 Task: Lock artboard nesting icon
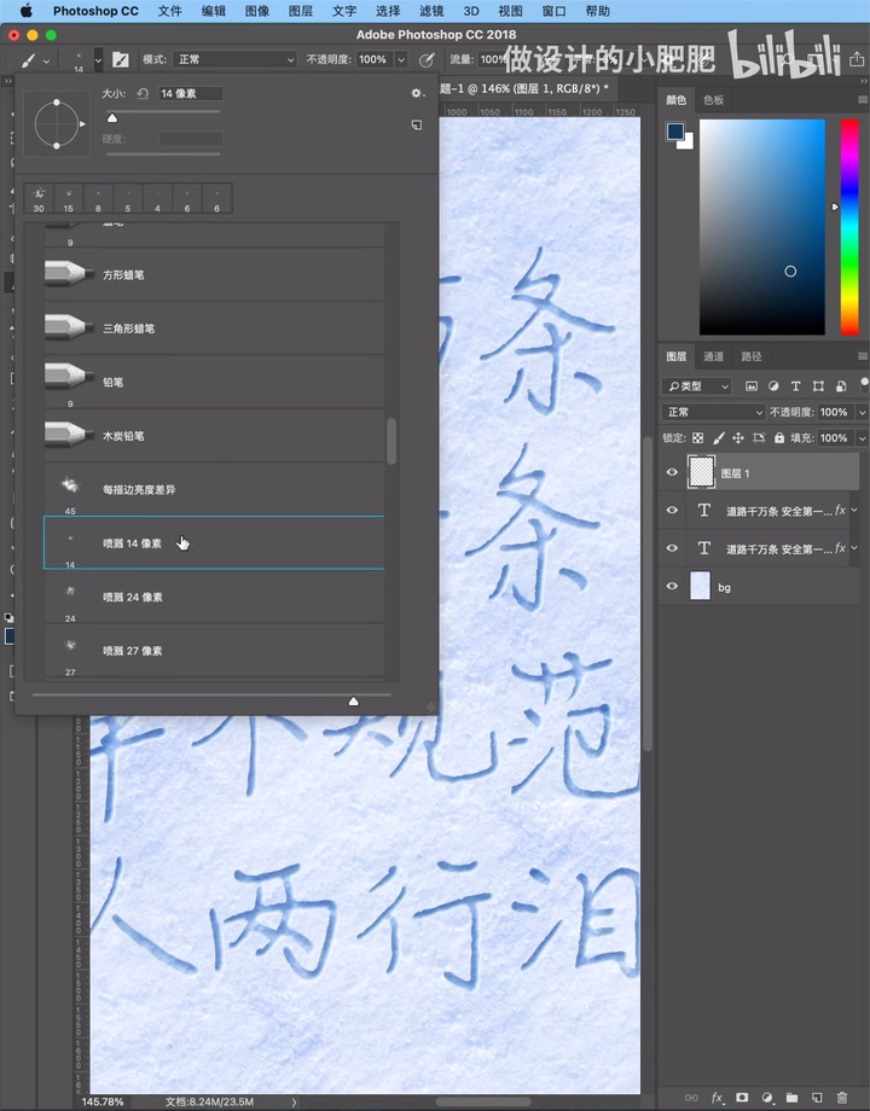759,438
